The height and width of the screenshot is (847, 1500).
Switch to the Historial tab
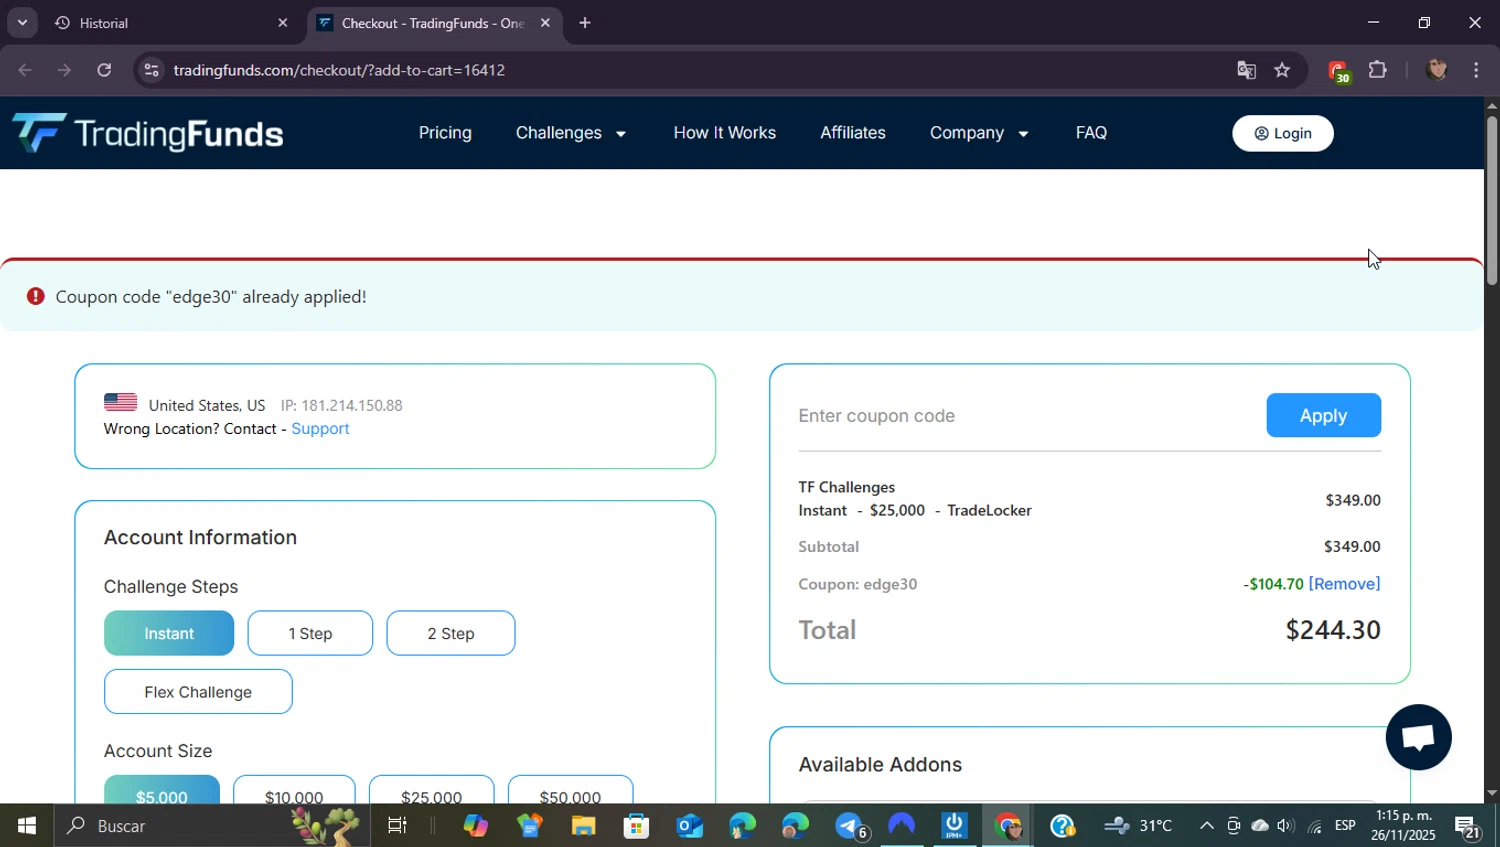tap(170, 23)
